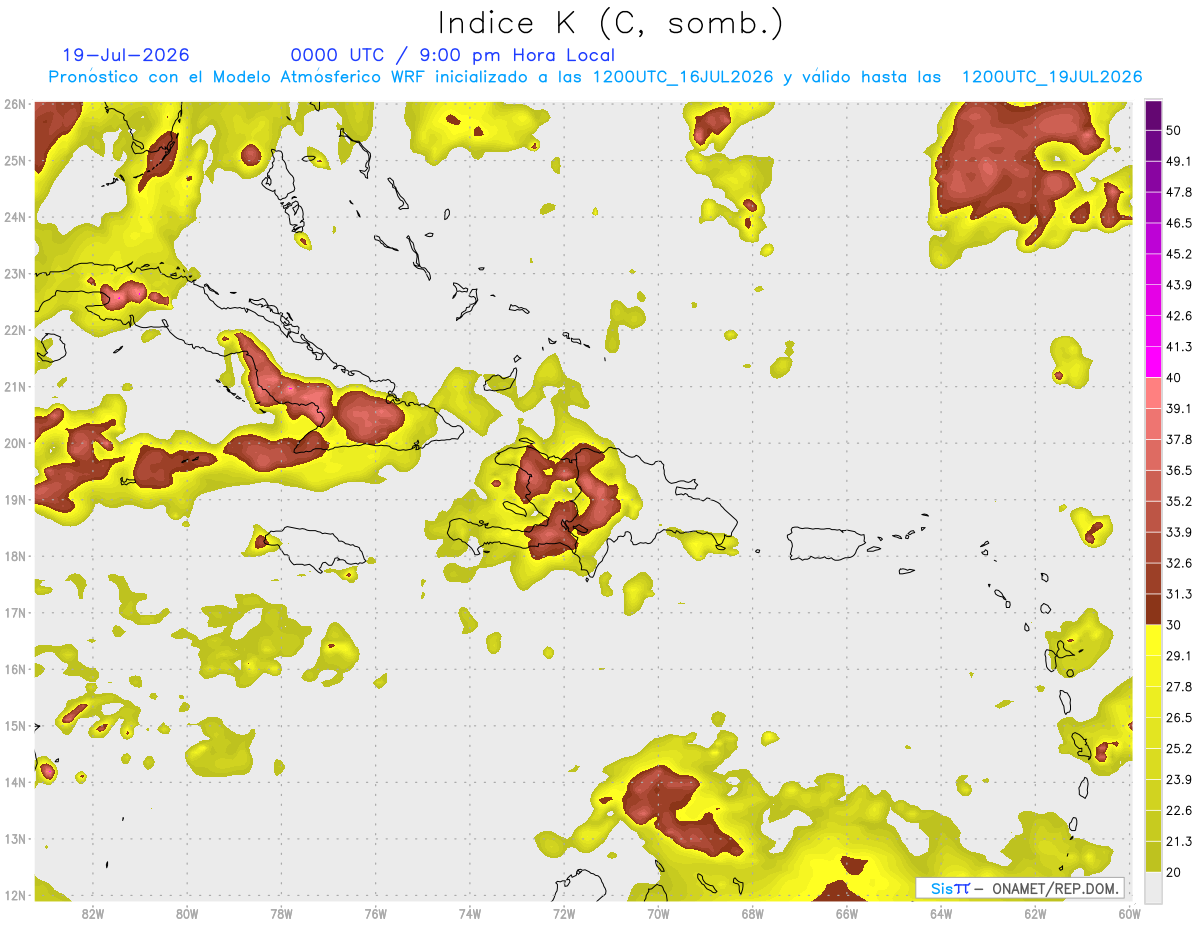Click the colorbar value 20
This screenshot has height=927, width=1200.
click(x=1174, y=874)
